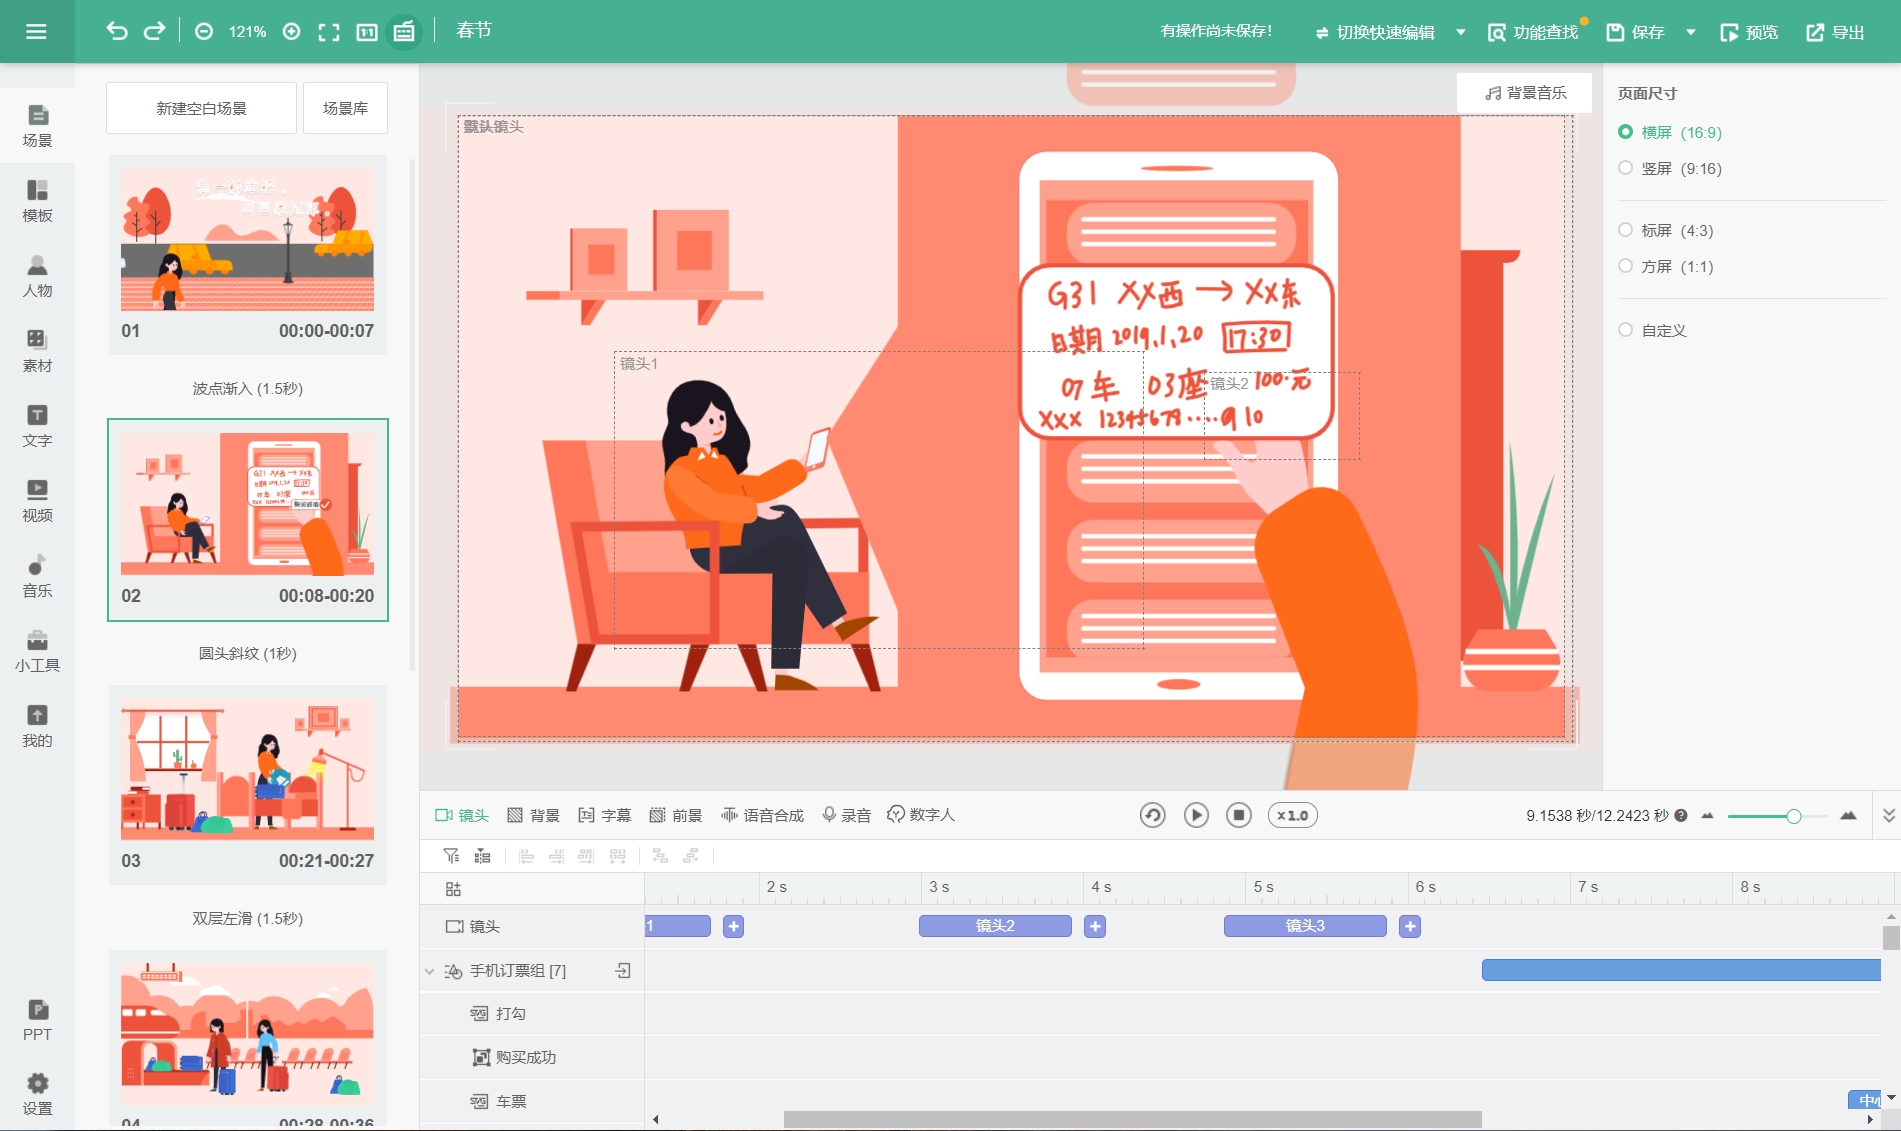Screen dimensions: 1901x1131
Task: Collapse the timeline panel chevron
Action: click(1889, 815)
